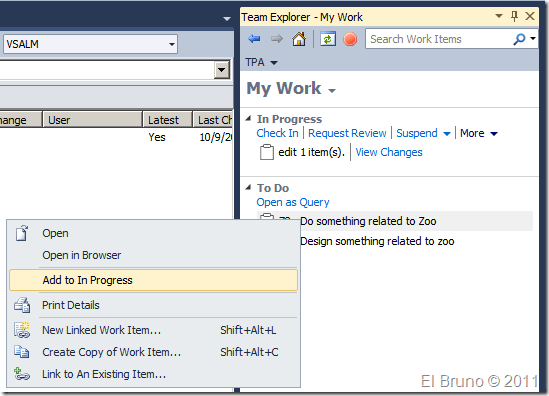
Task: Click the grey Forward arrow in Team Explorer
Action: coord(277,39)
